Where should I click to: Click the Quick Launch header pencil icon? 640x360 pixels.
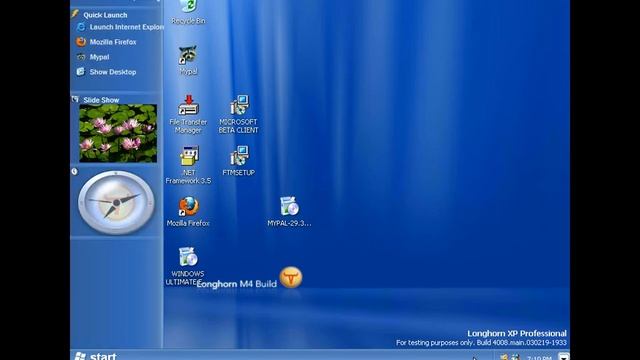point(75,14)
